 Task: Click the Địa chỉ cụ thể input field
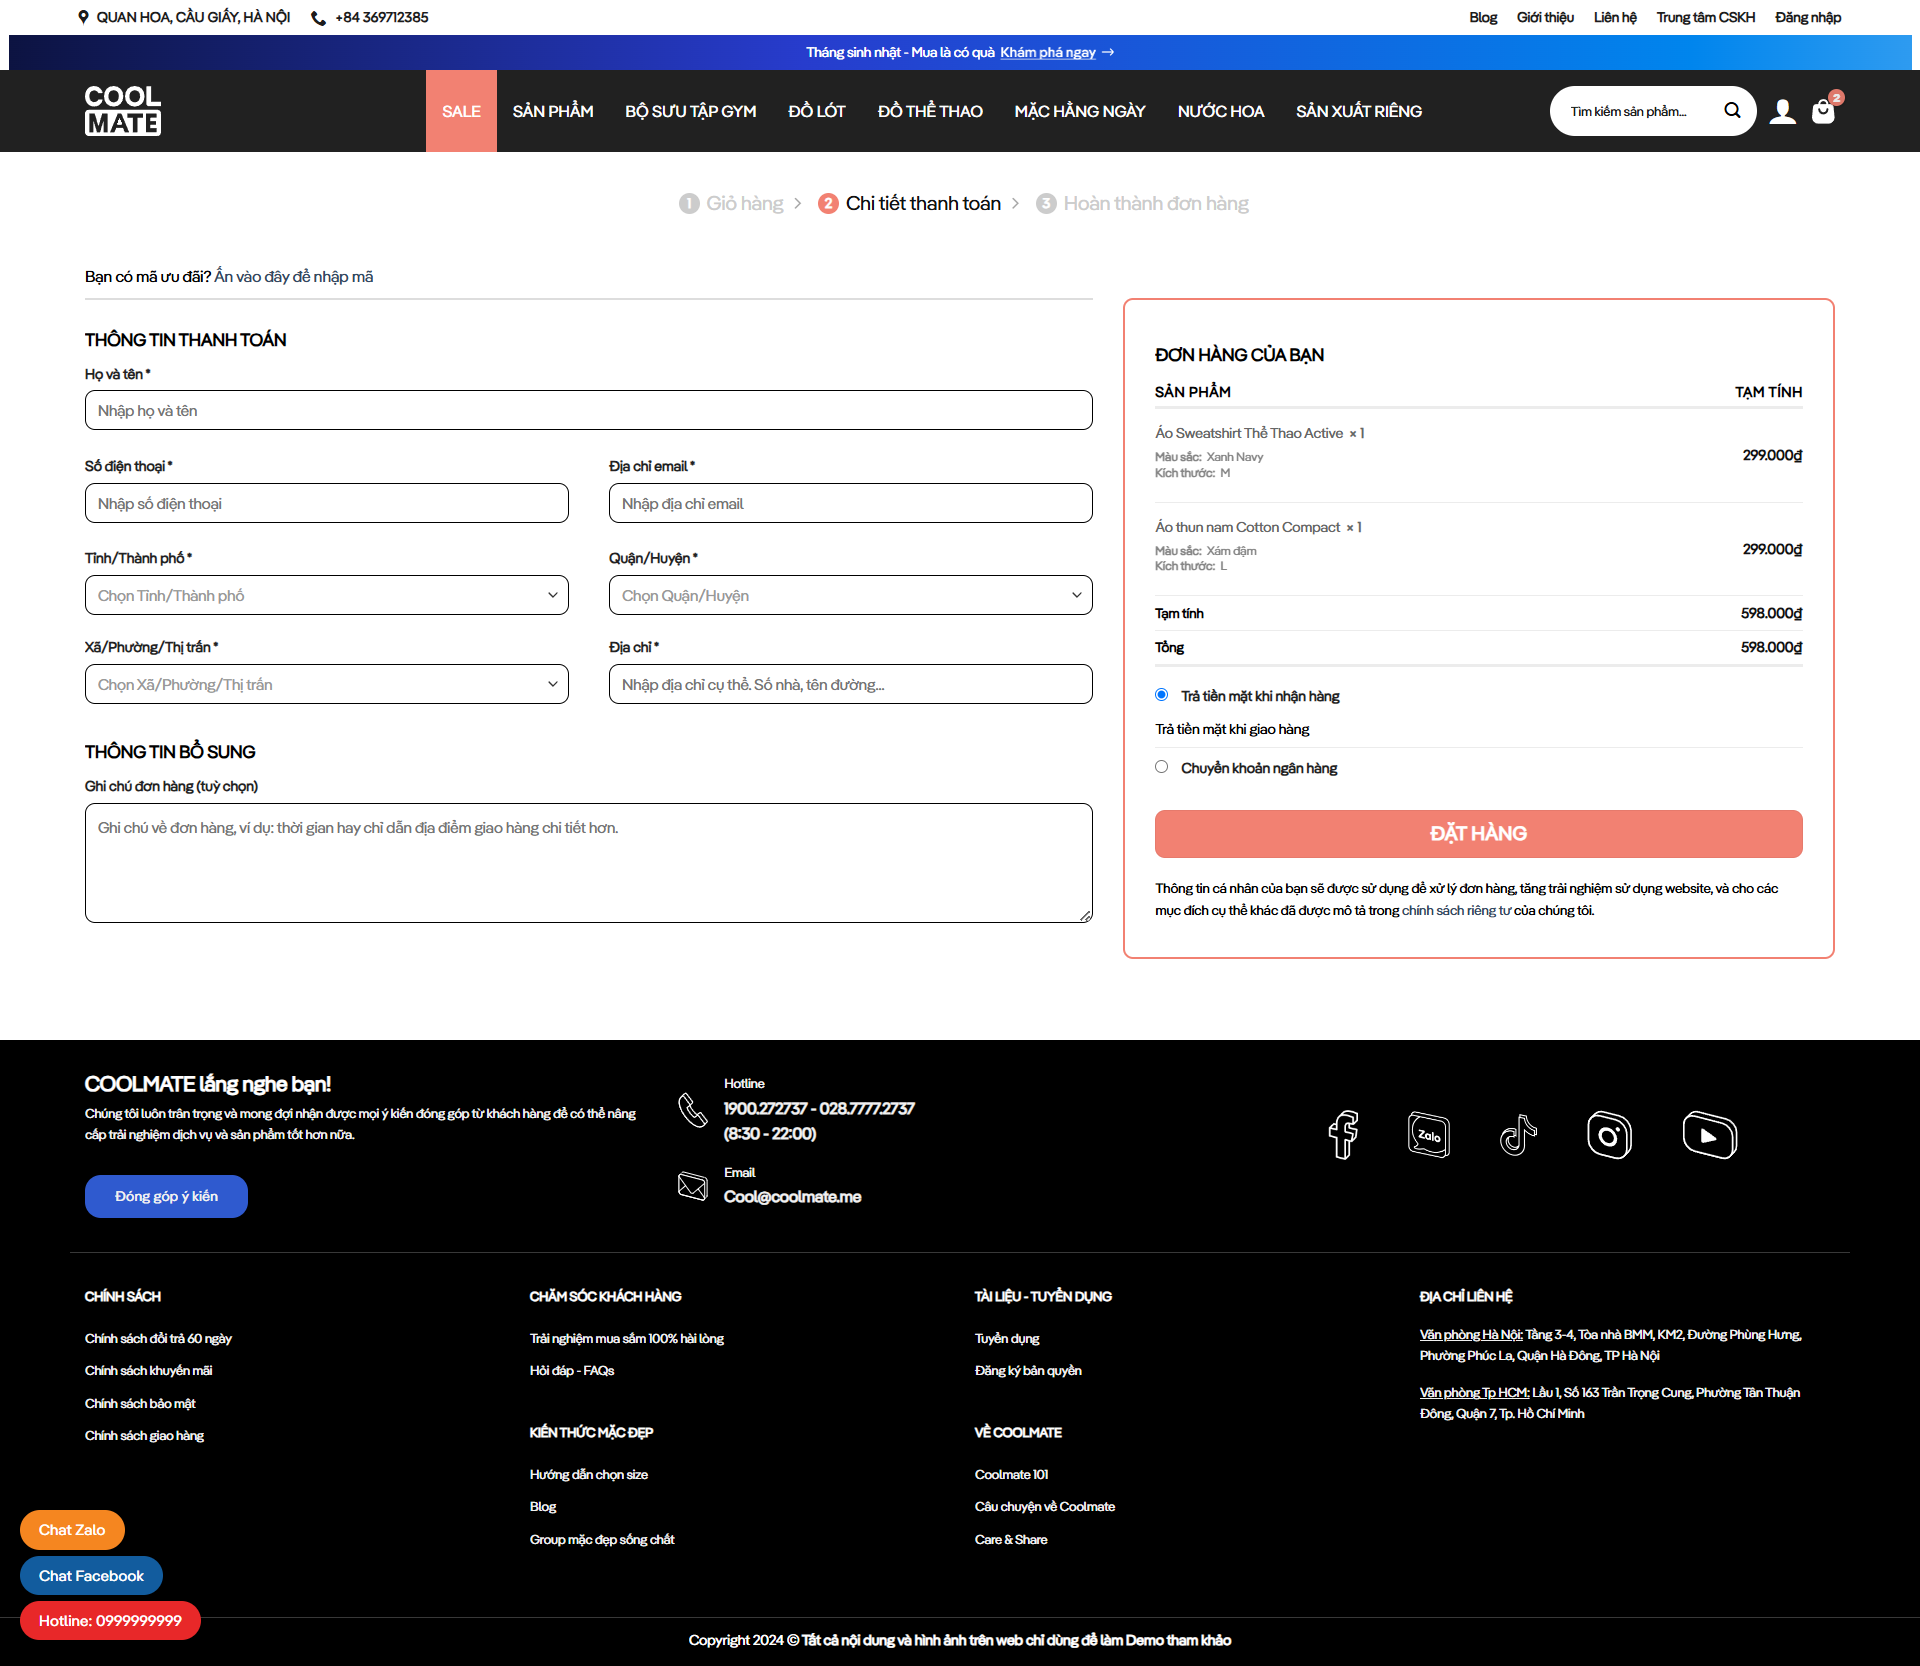851,684
